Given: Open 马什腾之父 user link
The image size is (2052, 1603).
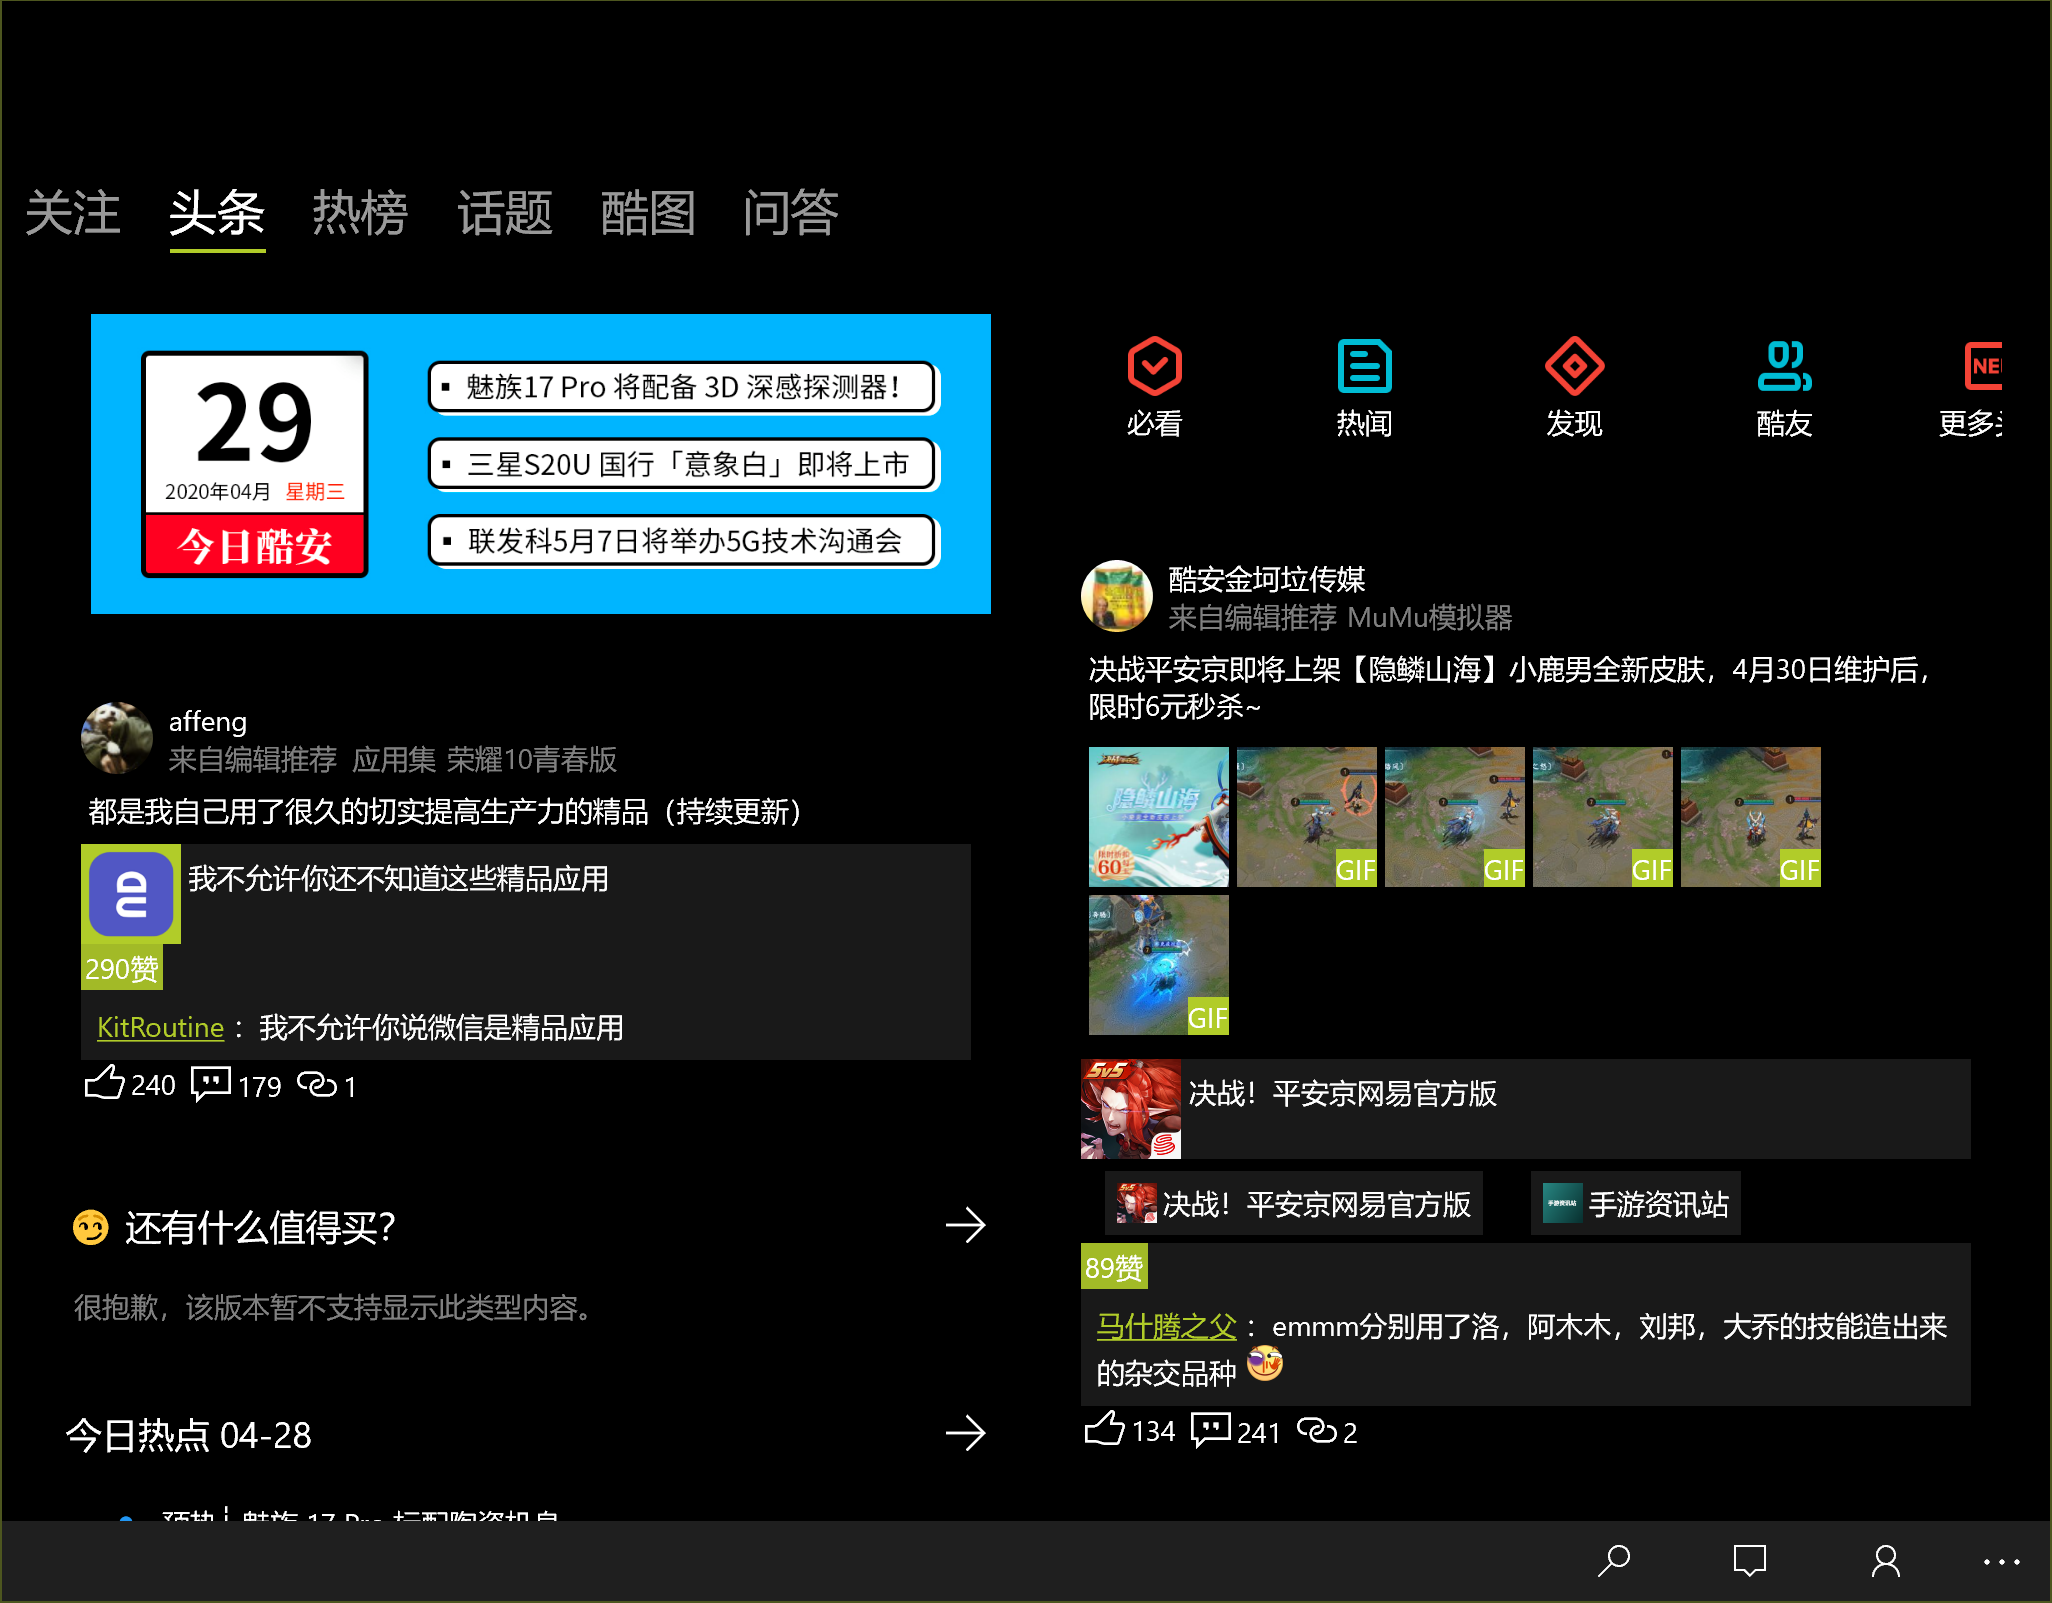Looking at the screenshot, I should point(1166,1326).
